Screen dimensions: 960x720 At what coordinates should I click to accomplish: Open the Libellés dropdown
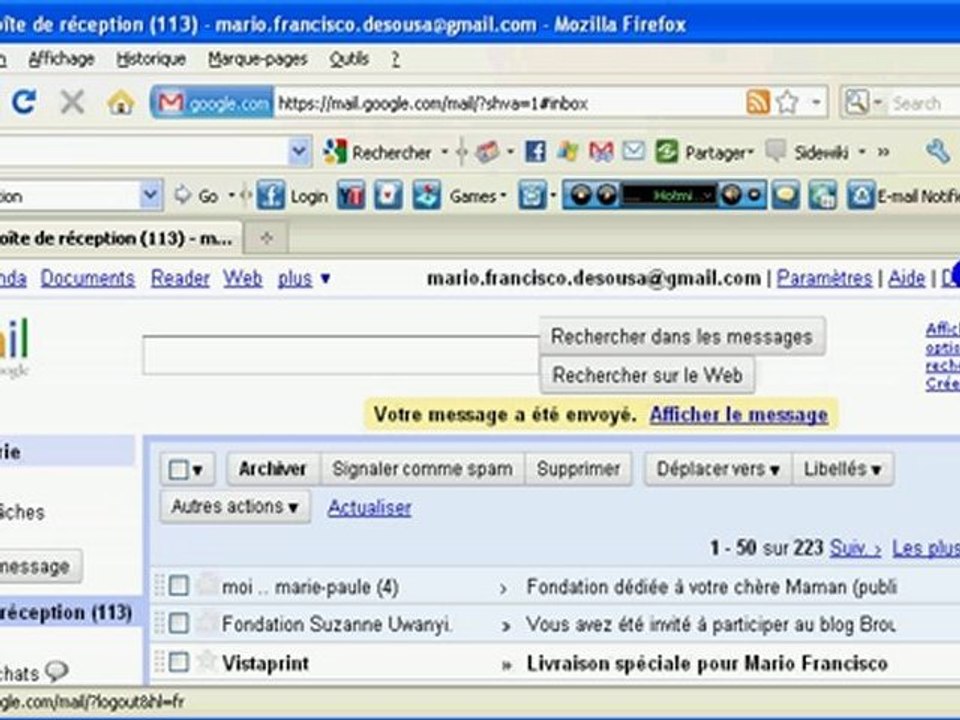pyautogui.click(x=842, y=469)
